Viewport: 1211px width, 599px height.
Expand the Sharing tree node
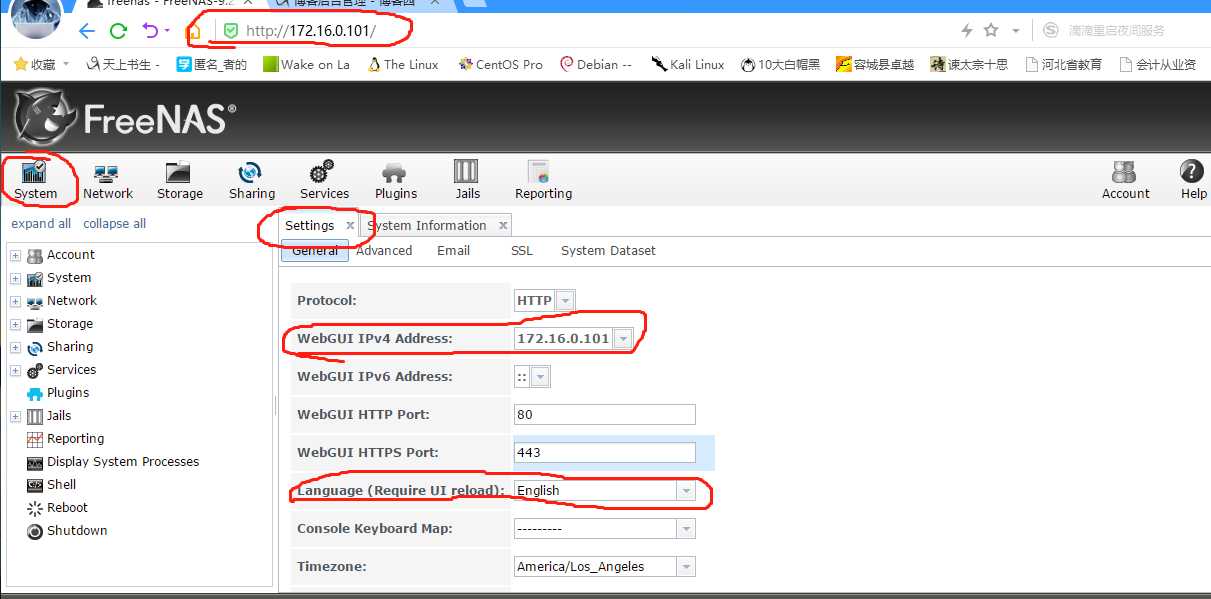[x=15, y=347]
